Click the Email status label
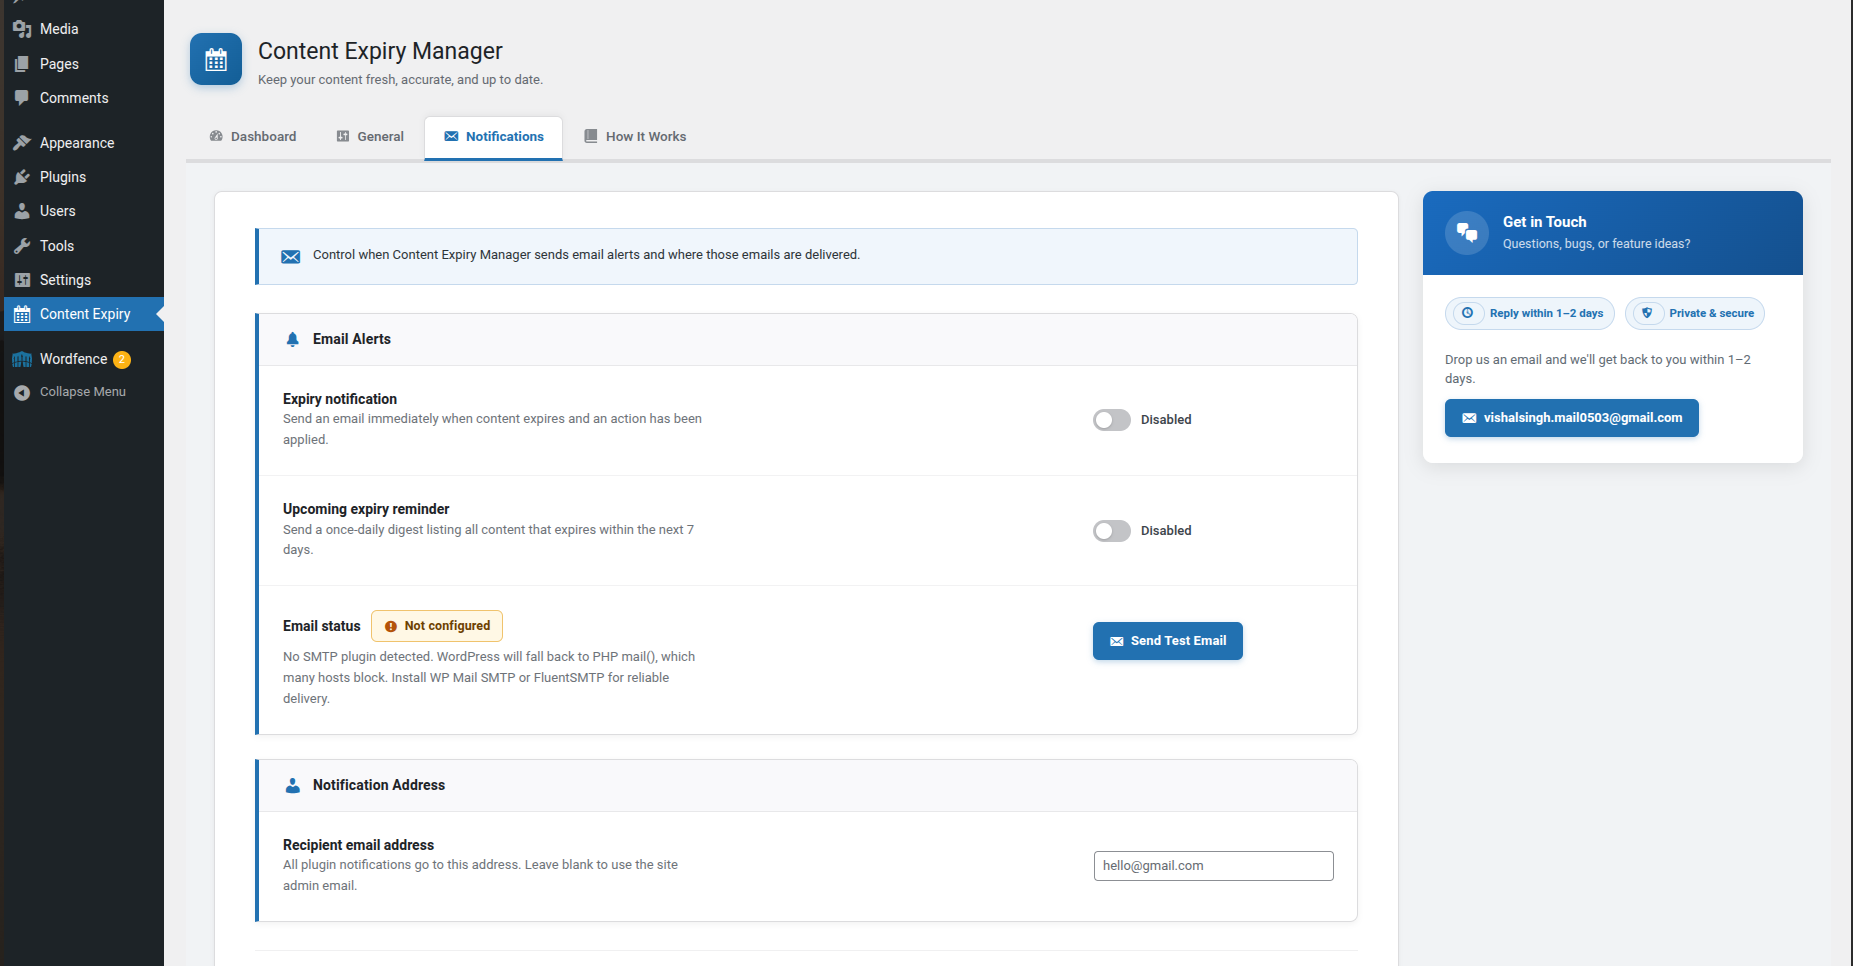The image size is (1853, 966). 322,626
